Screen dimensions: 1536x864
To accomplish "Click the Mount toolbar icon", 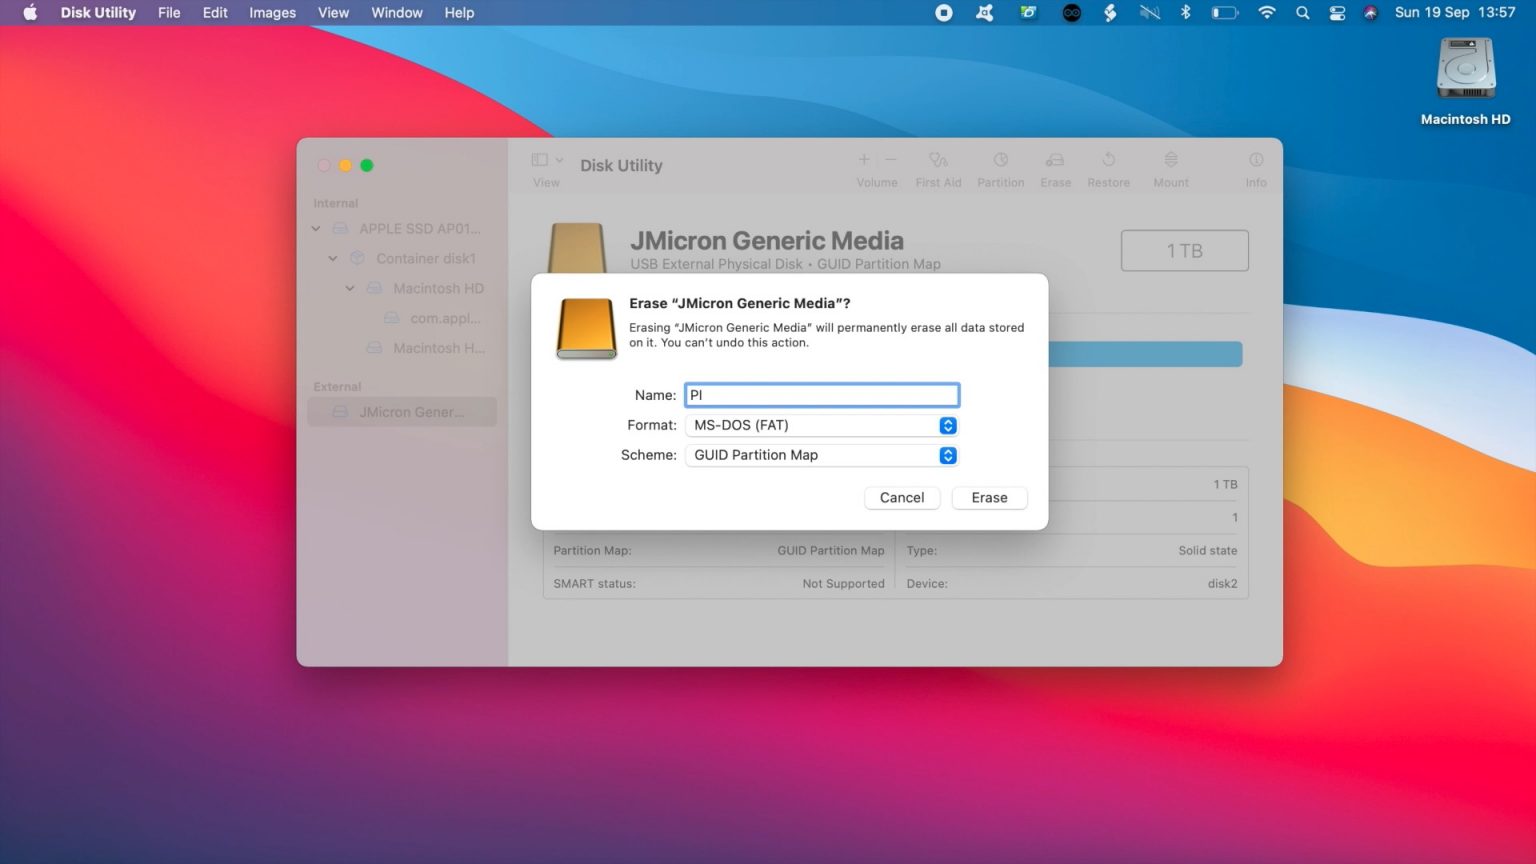I will pos(1169,167).
